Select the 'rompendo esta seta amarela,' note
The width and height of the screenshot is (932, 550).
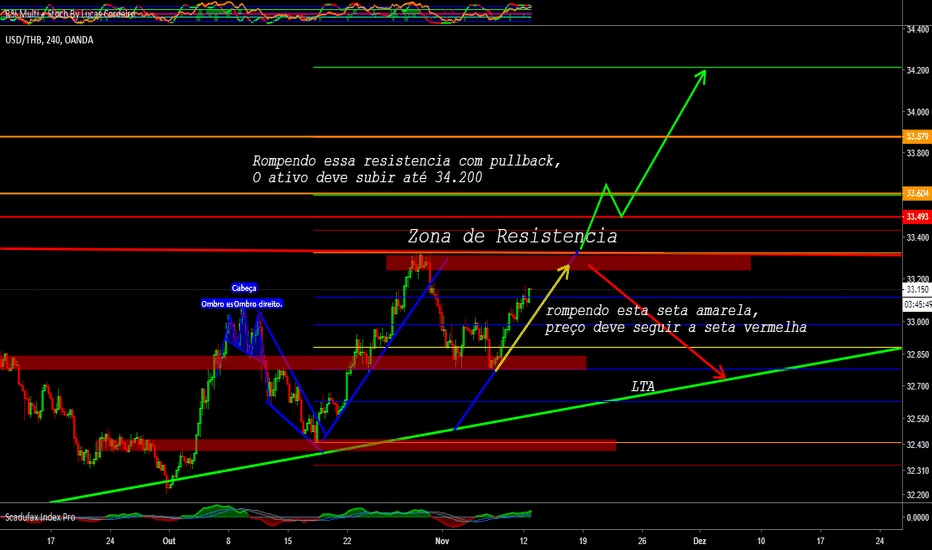tap(652, 310)
